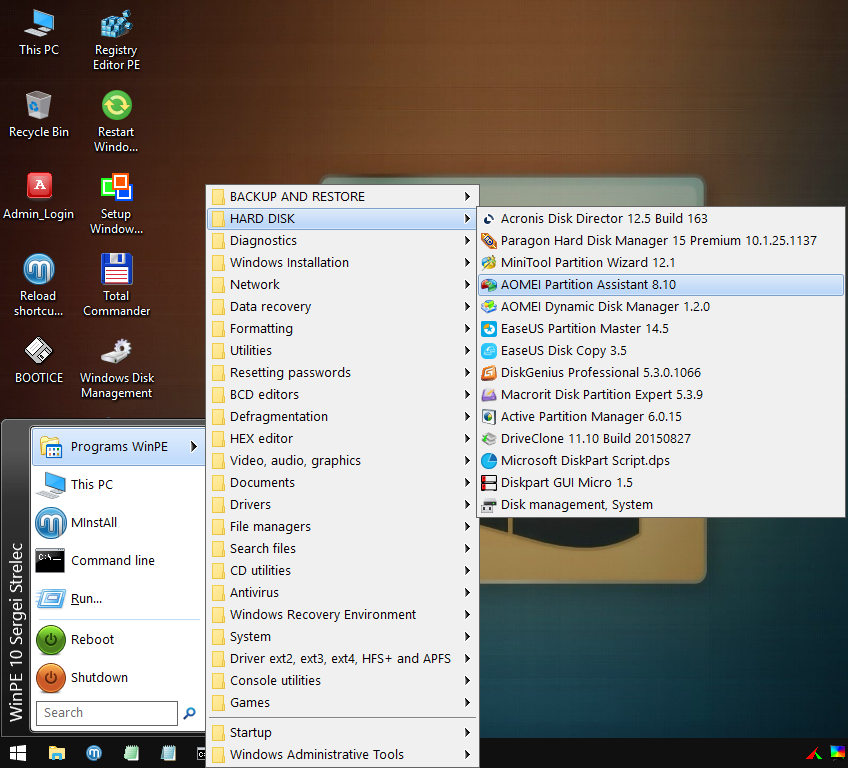Launch AOMEI Partition Assistant 8.10
This screenshot has width=848, height=768.
[x=660, y=284]
